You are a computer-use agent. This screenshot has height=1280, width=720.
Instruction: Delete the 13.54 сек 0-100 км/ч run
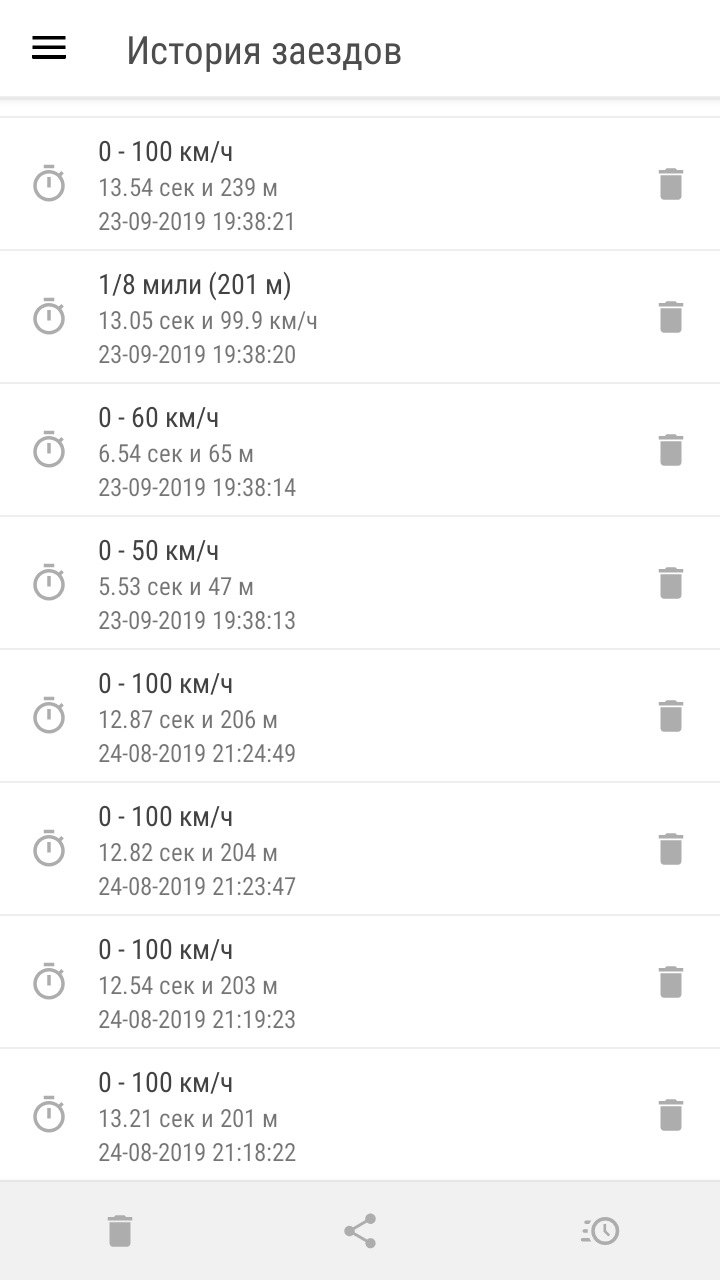(x=670, y=184)
